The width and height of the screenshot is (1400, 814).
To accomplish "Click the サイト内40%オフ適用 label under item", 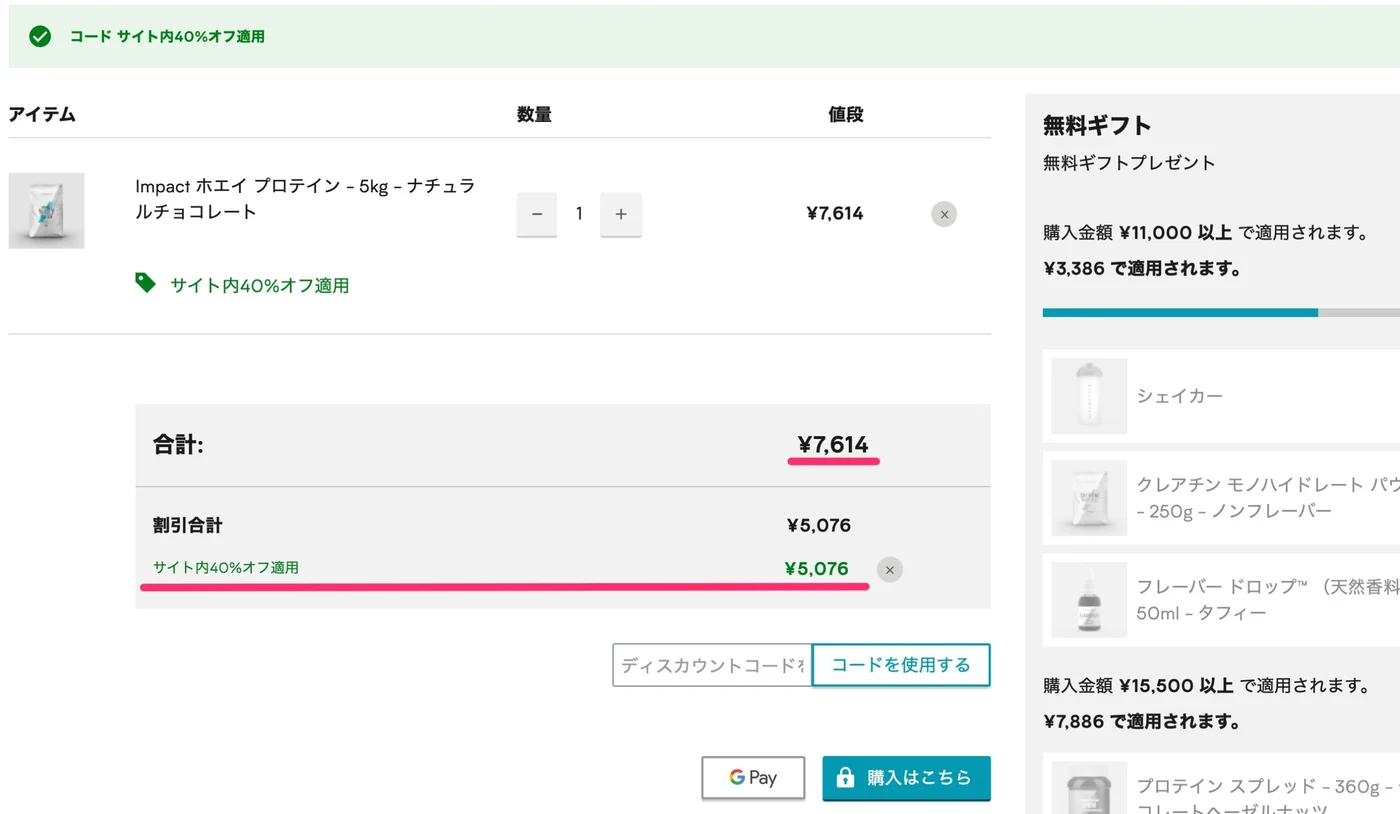I will coord(259,285).
